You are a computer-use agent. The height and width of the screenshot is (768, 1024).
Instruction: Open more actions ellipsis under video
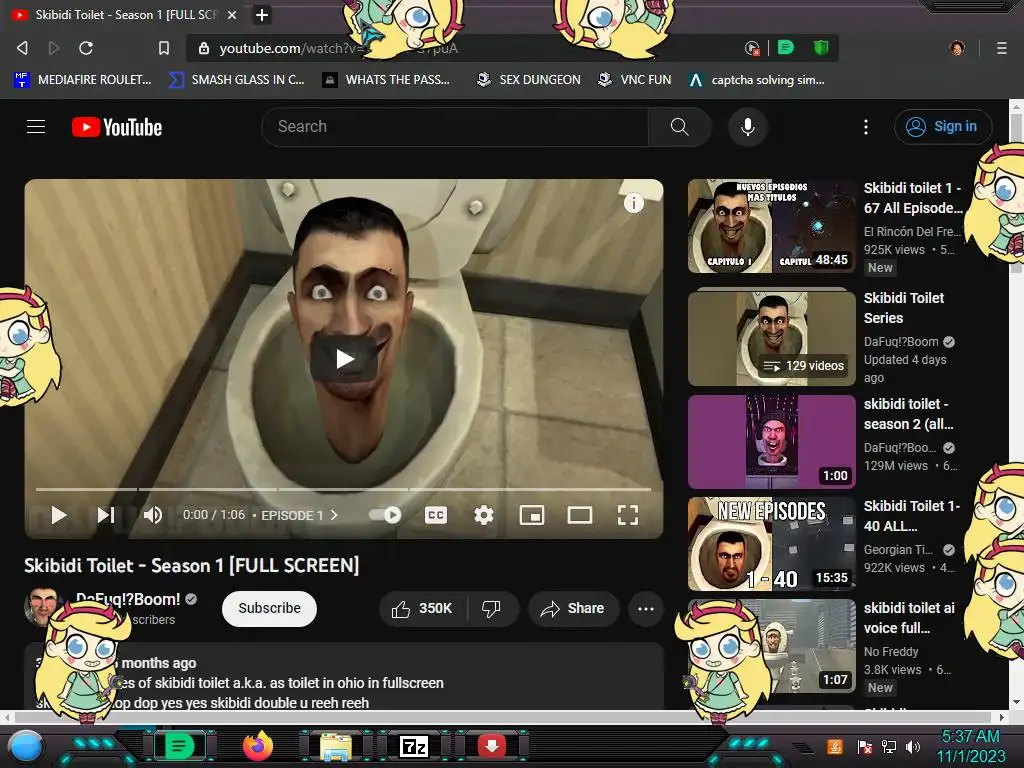[646, 608]
